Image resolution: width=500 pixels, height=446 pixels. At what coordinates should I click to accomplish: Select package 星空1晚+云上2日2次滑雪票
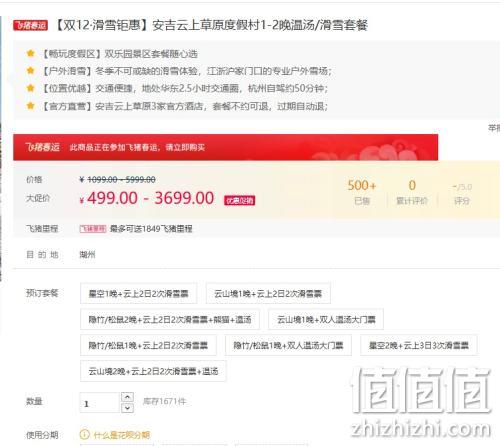click(138, 293)
